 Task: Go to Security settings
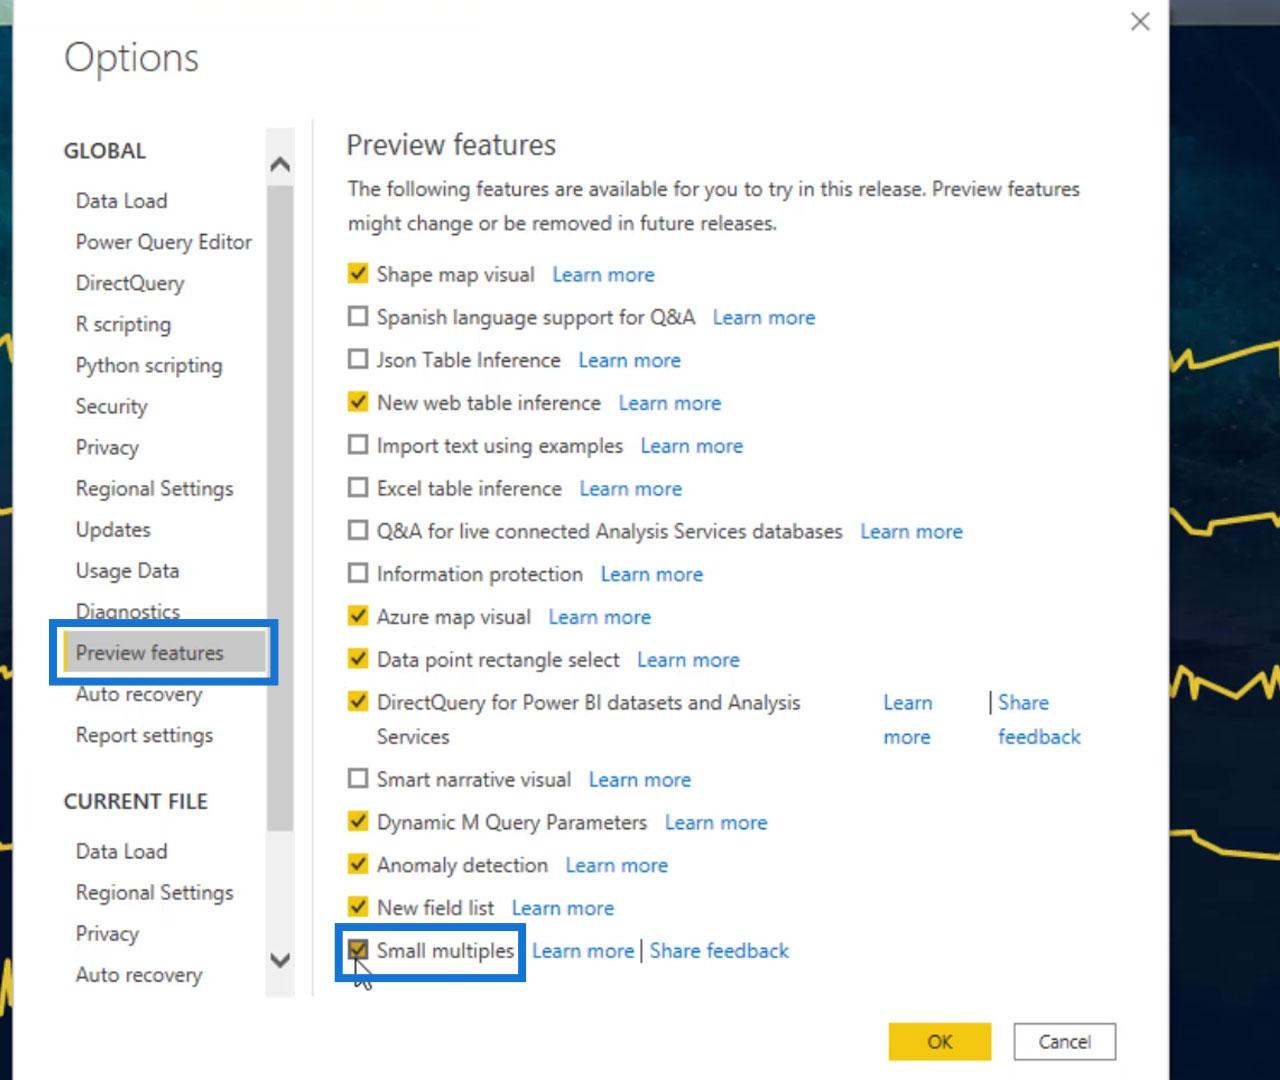click(x=111, y=406)
